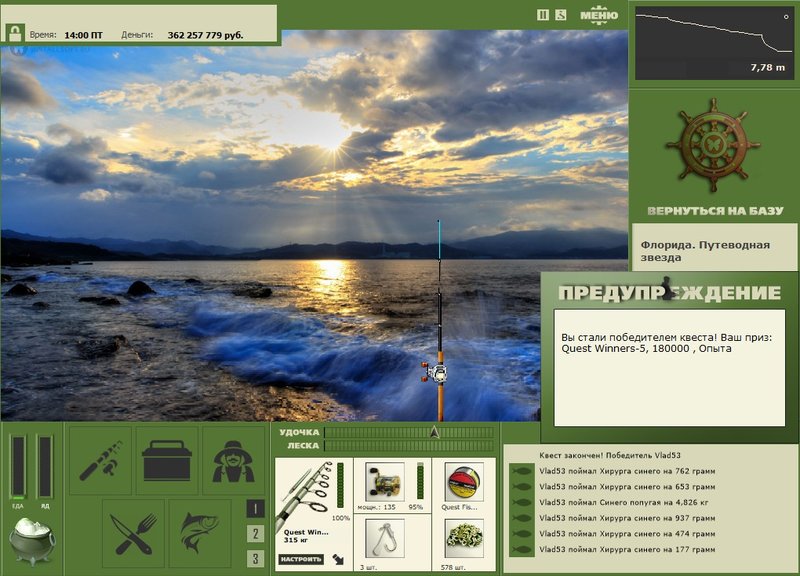Click fish icon beside 762 грамм entry

coord(522,471)
